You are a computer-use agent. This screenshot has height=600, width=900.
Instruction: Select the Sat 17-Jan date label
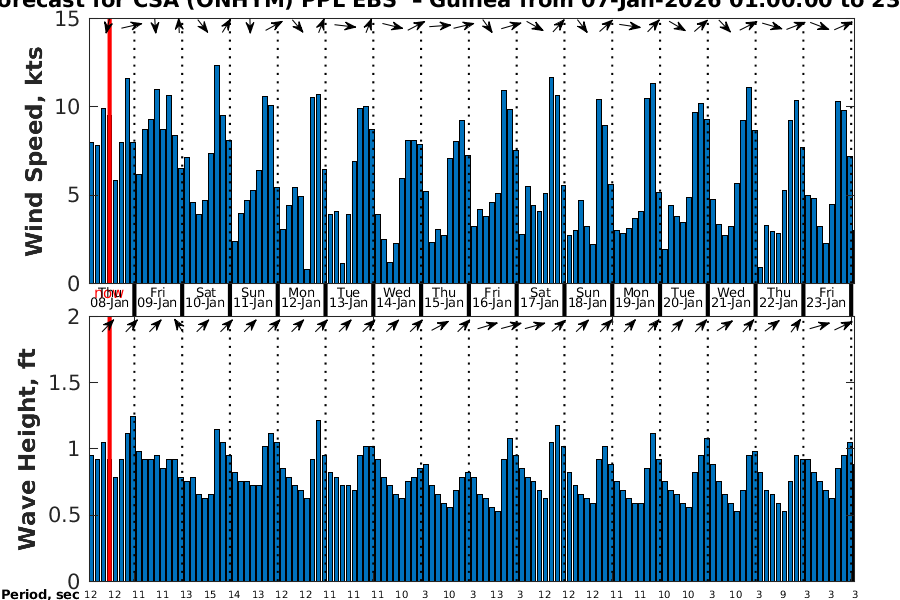tap(540, 297)
